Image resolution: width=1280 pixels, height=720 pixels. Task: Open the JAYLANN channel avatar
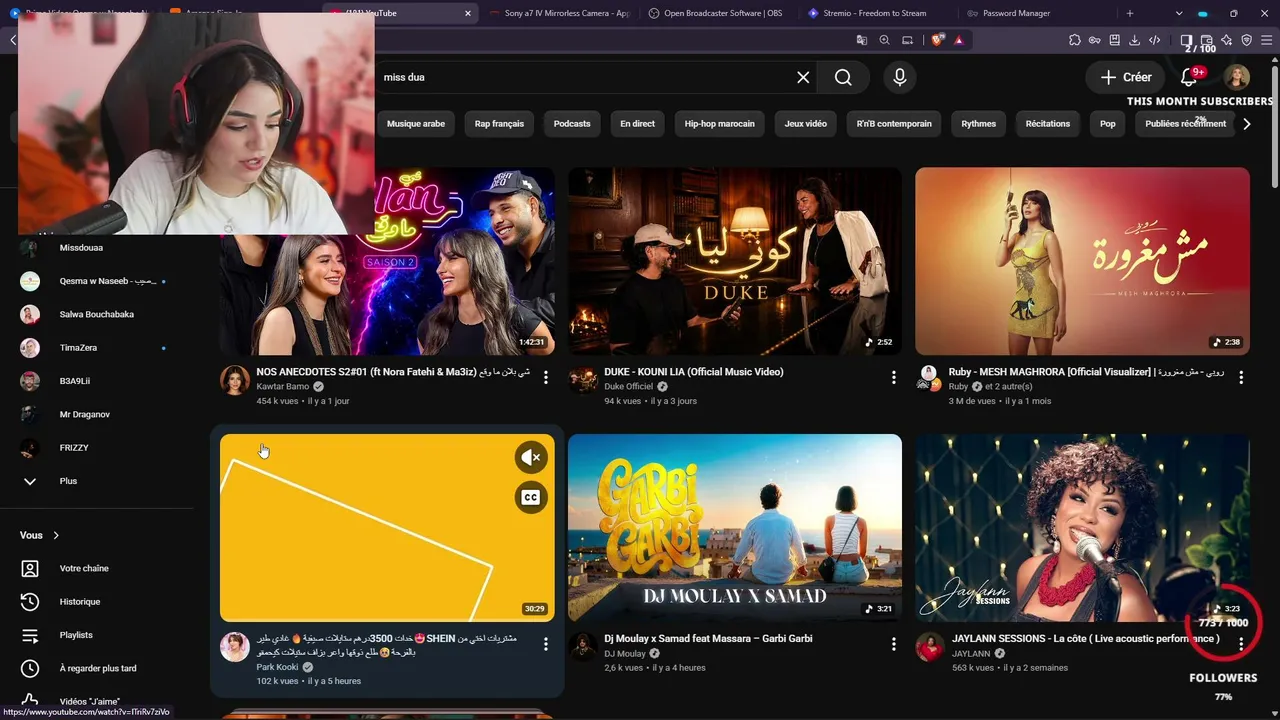click(x=930, y=646)
